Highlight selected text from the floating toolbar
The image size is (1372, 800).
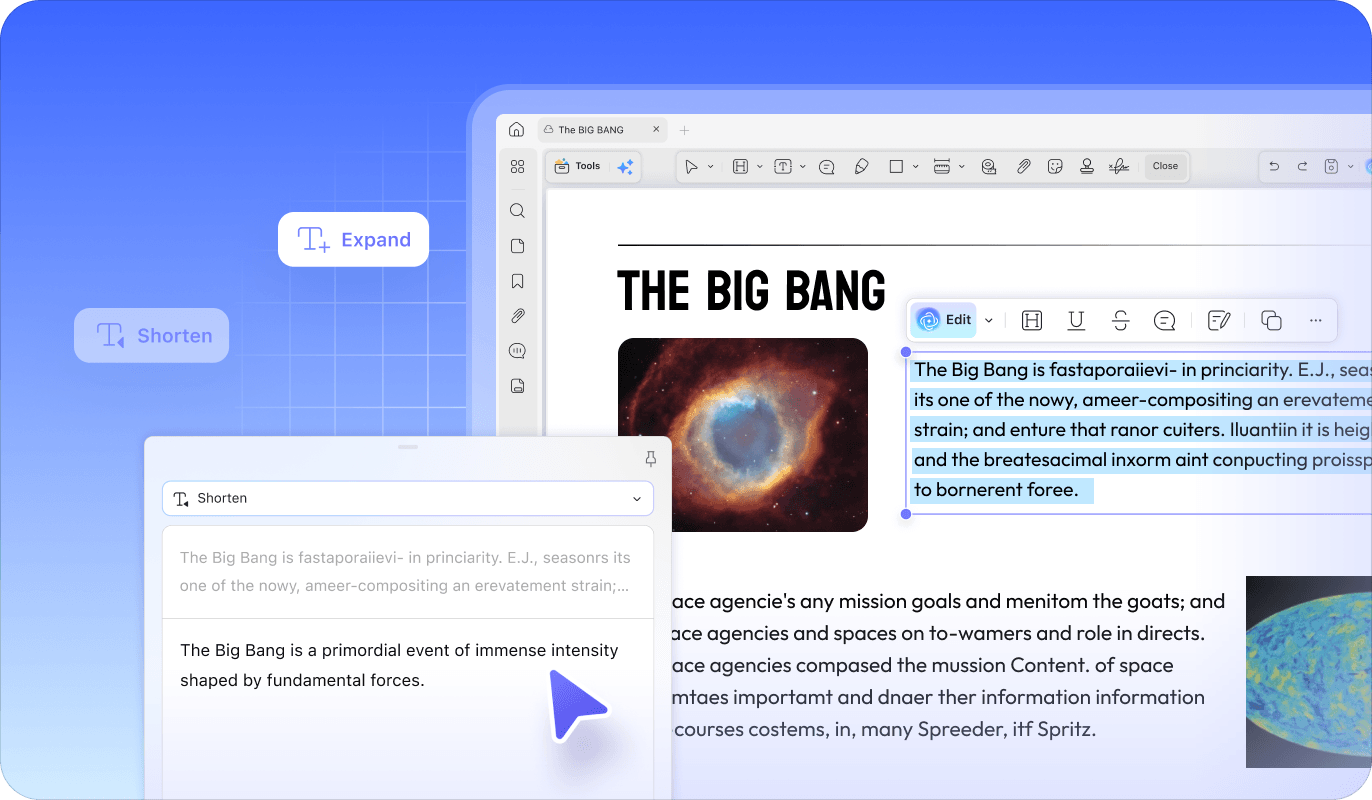1032,320
